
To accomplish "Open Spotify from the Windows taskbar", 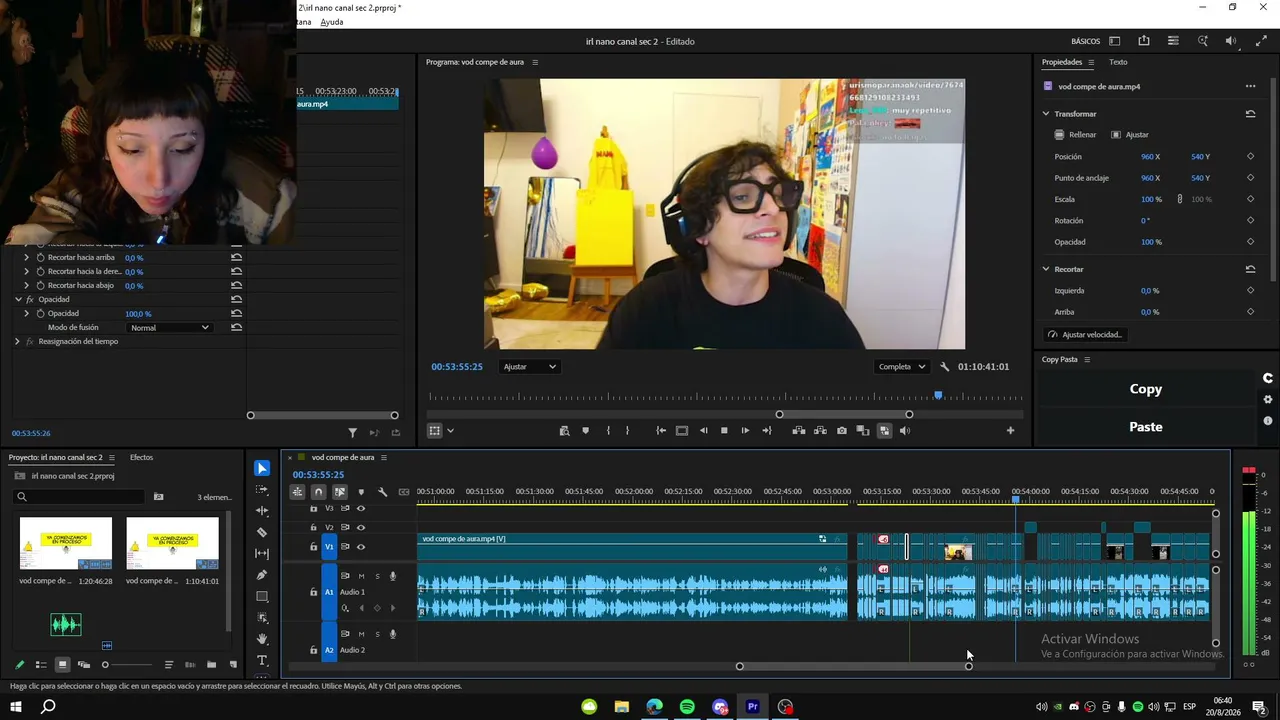I will 687,707.
